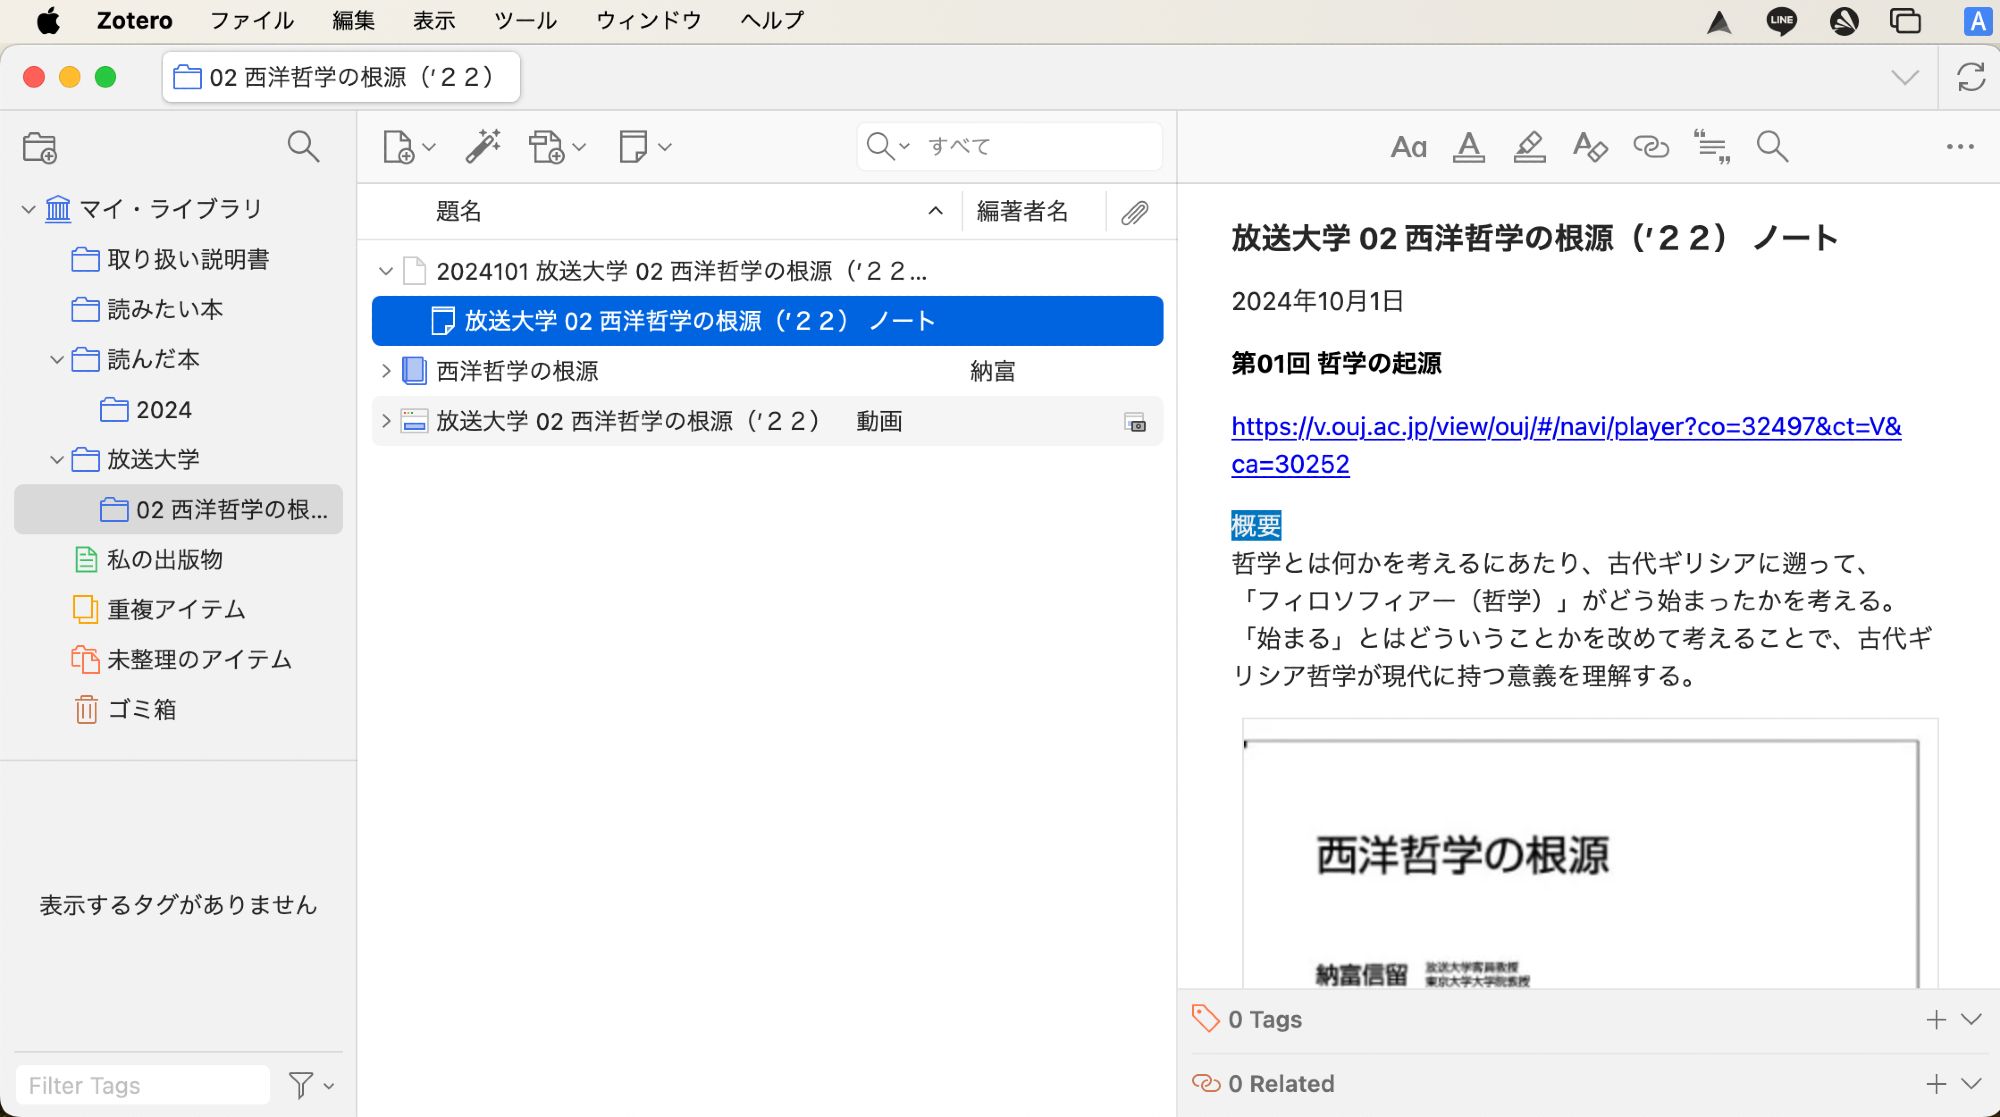Viewport: 2000px width, 1117px height.
Task: Click the Add Attachment toolbar icon
Action: (557, 147)
